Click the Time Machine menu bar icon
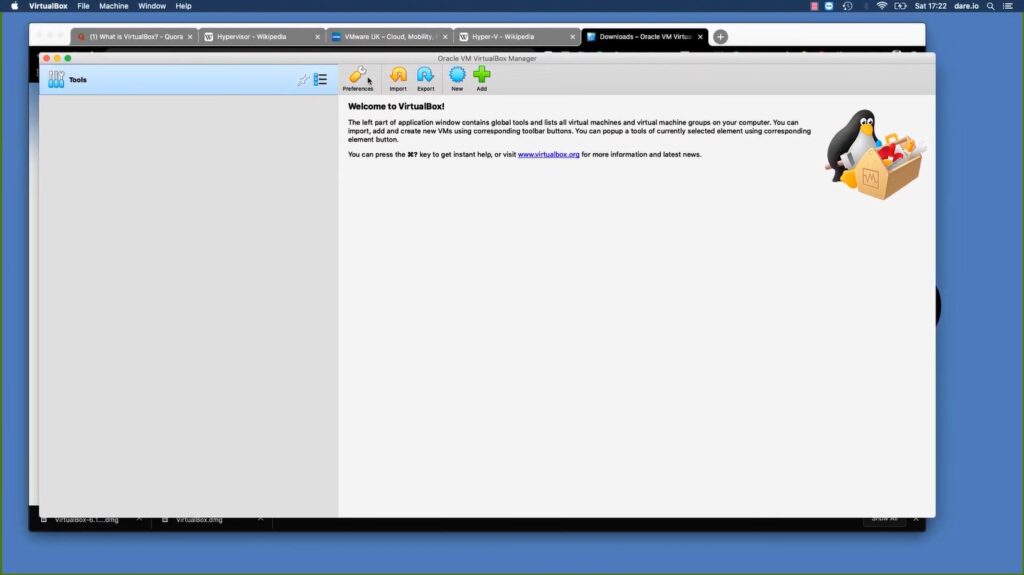The width and height of the screenshot is (1024, 575). (848, 6)
